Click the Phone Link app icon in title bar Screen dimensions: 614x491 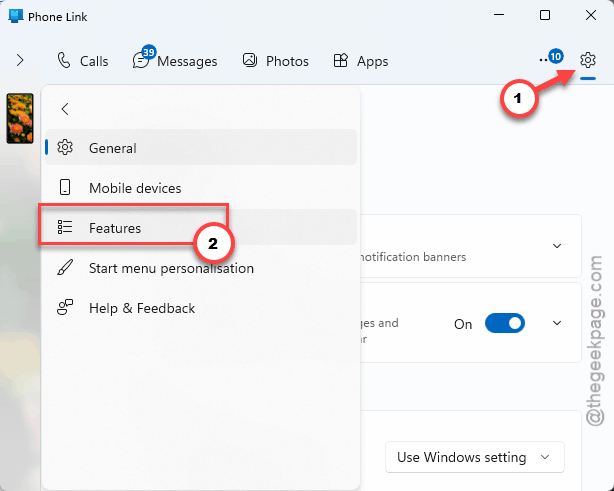tap(16, 16)
